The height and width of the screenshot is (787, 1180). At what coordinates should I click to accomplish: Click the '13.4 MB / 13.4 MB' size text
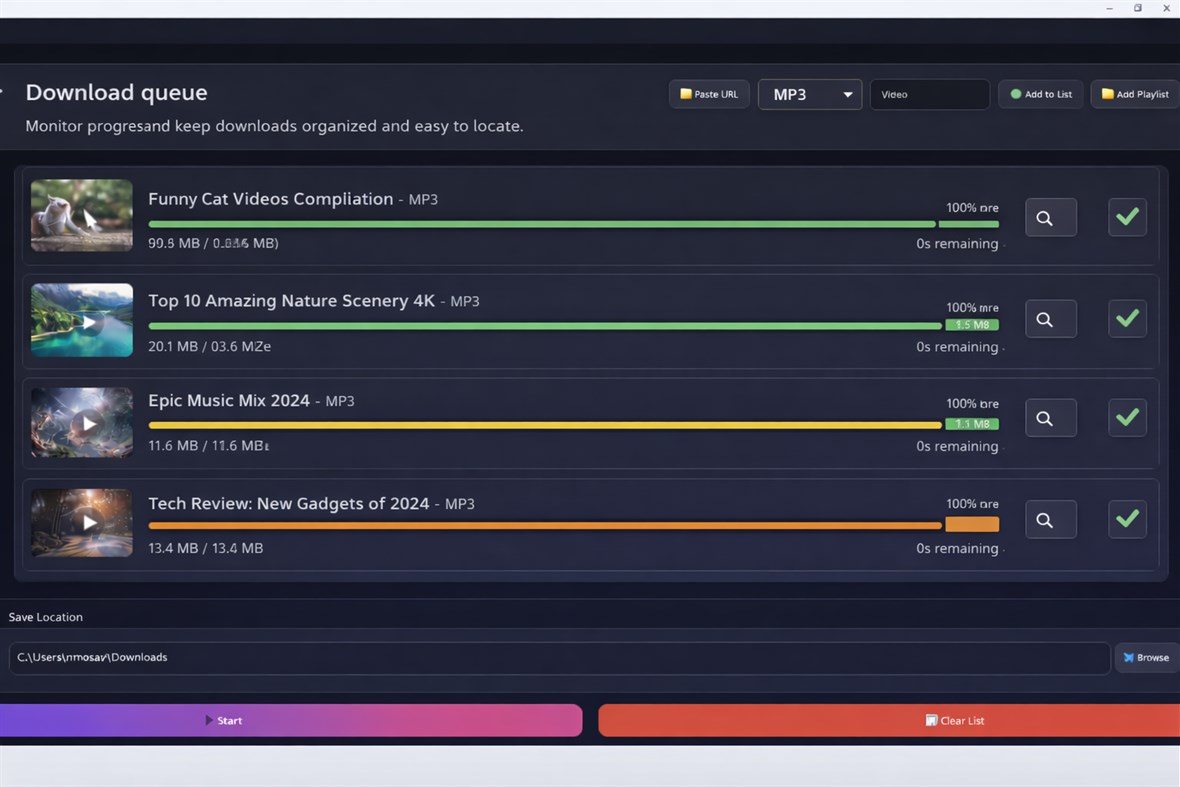(x=205, y=548)
